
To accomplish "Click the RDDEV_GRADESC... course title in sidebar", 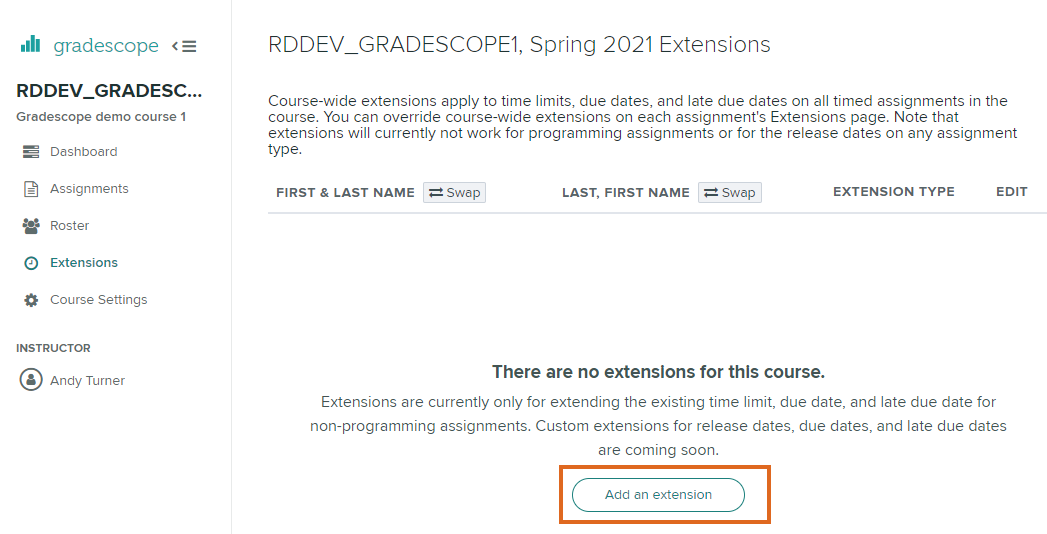I will (x=109, y=92).
